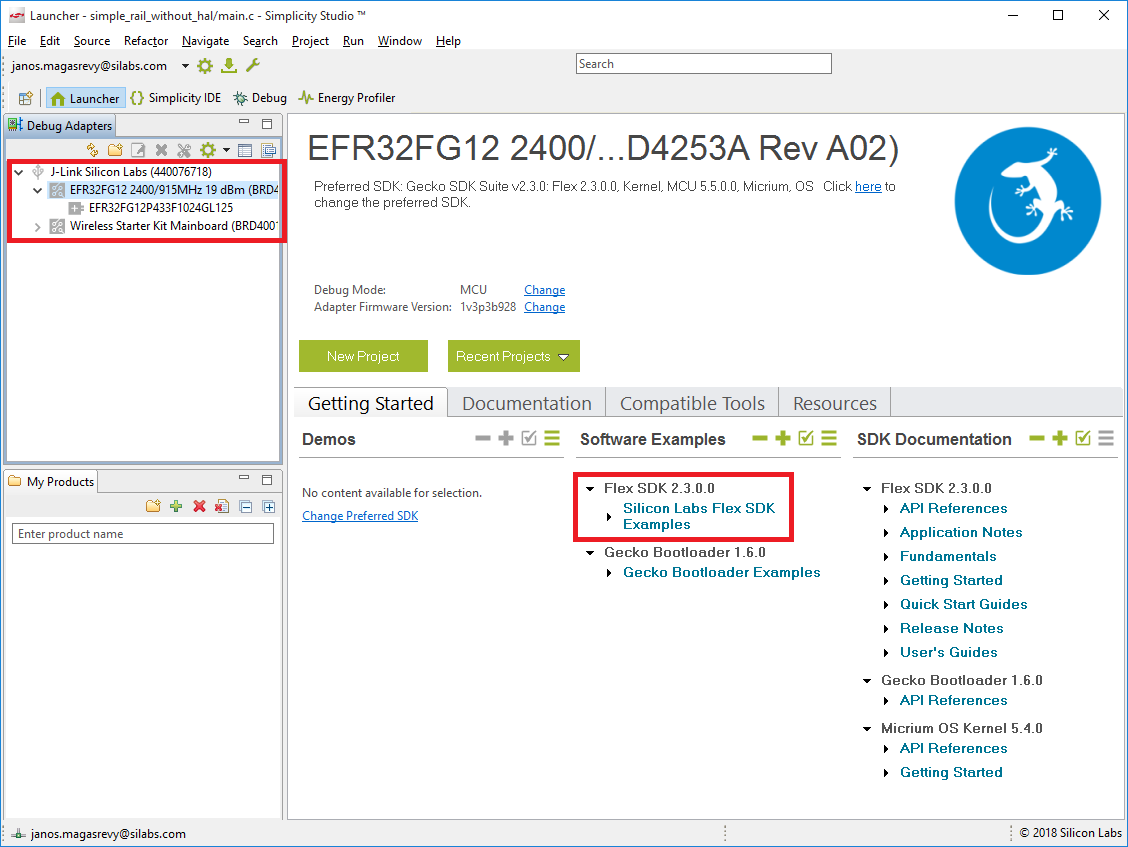Screen dimensions: 1128x847
Task: Refresh the Debug Adapters list
Action: 92,150
